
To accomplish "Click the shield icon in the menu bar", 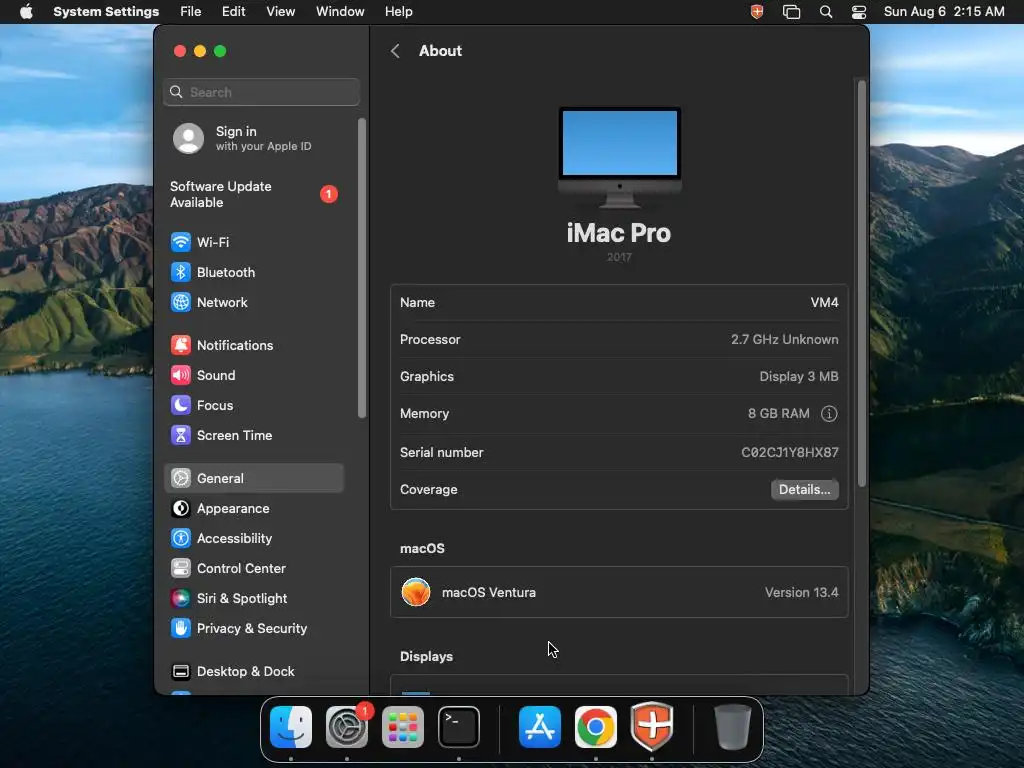I will tap(757, 12).
